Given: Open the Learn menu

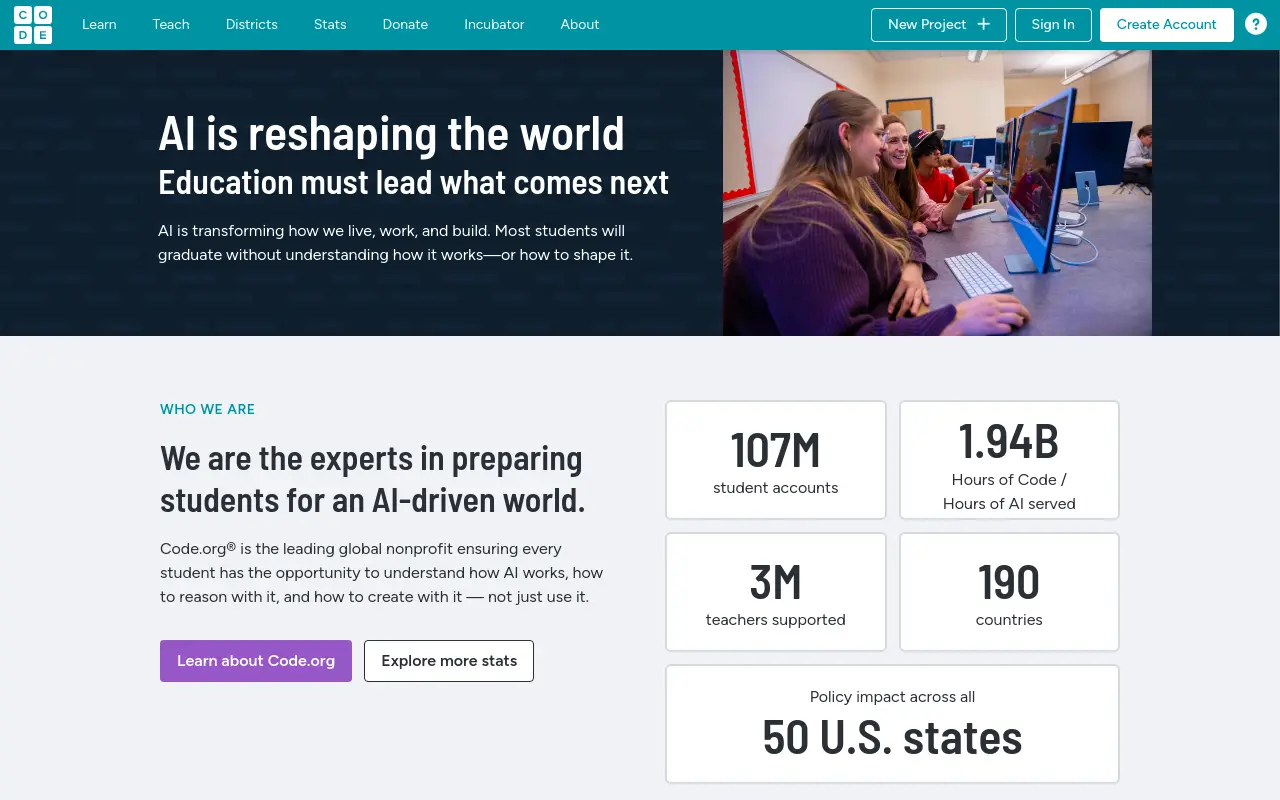Looking at the screenshot, I should 99,24.
